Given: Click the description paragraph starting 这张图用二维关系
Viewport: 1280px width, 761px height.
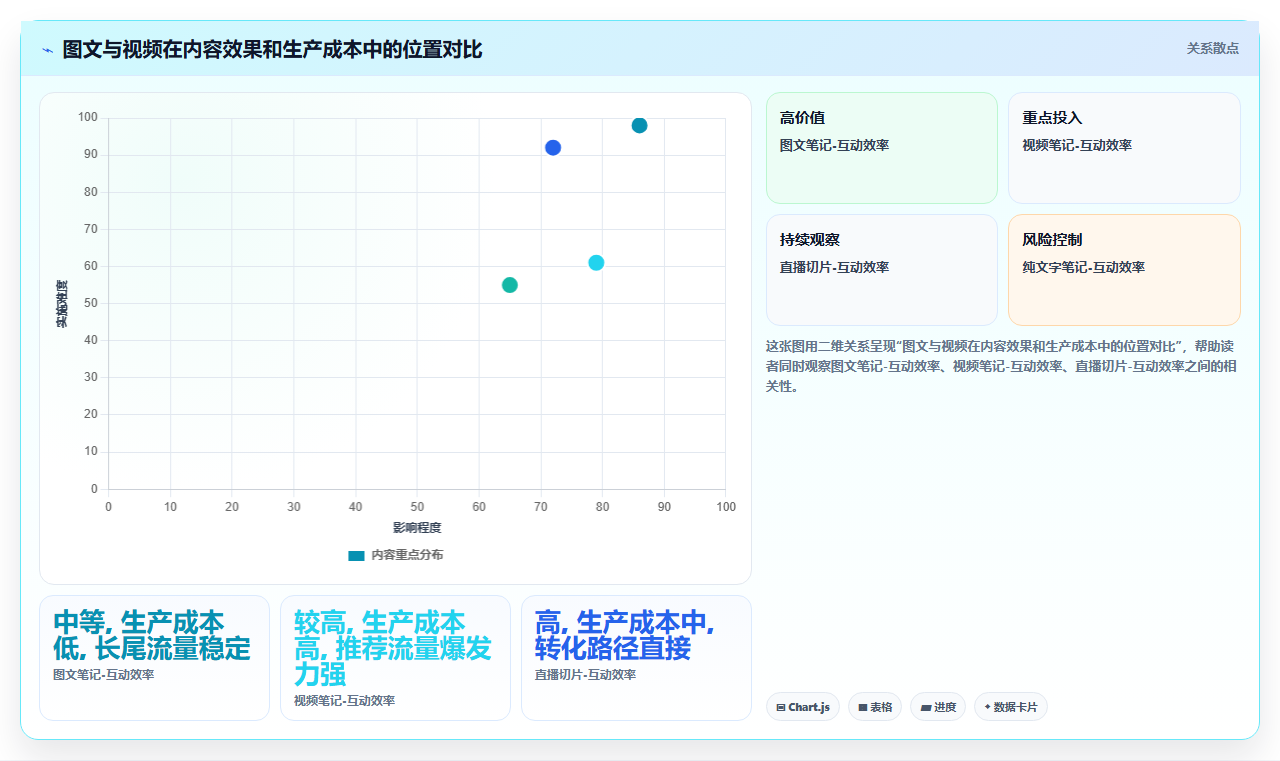Looking at the screenshot, I should (x=1003, y=366).
